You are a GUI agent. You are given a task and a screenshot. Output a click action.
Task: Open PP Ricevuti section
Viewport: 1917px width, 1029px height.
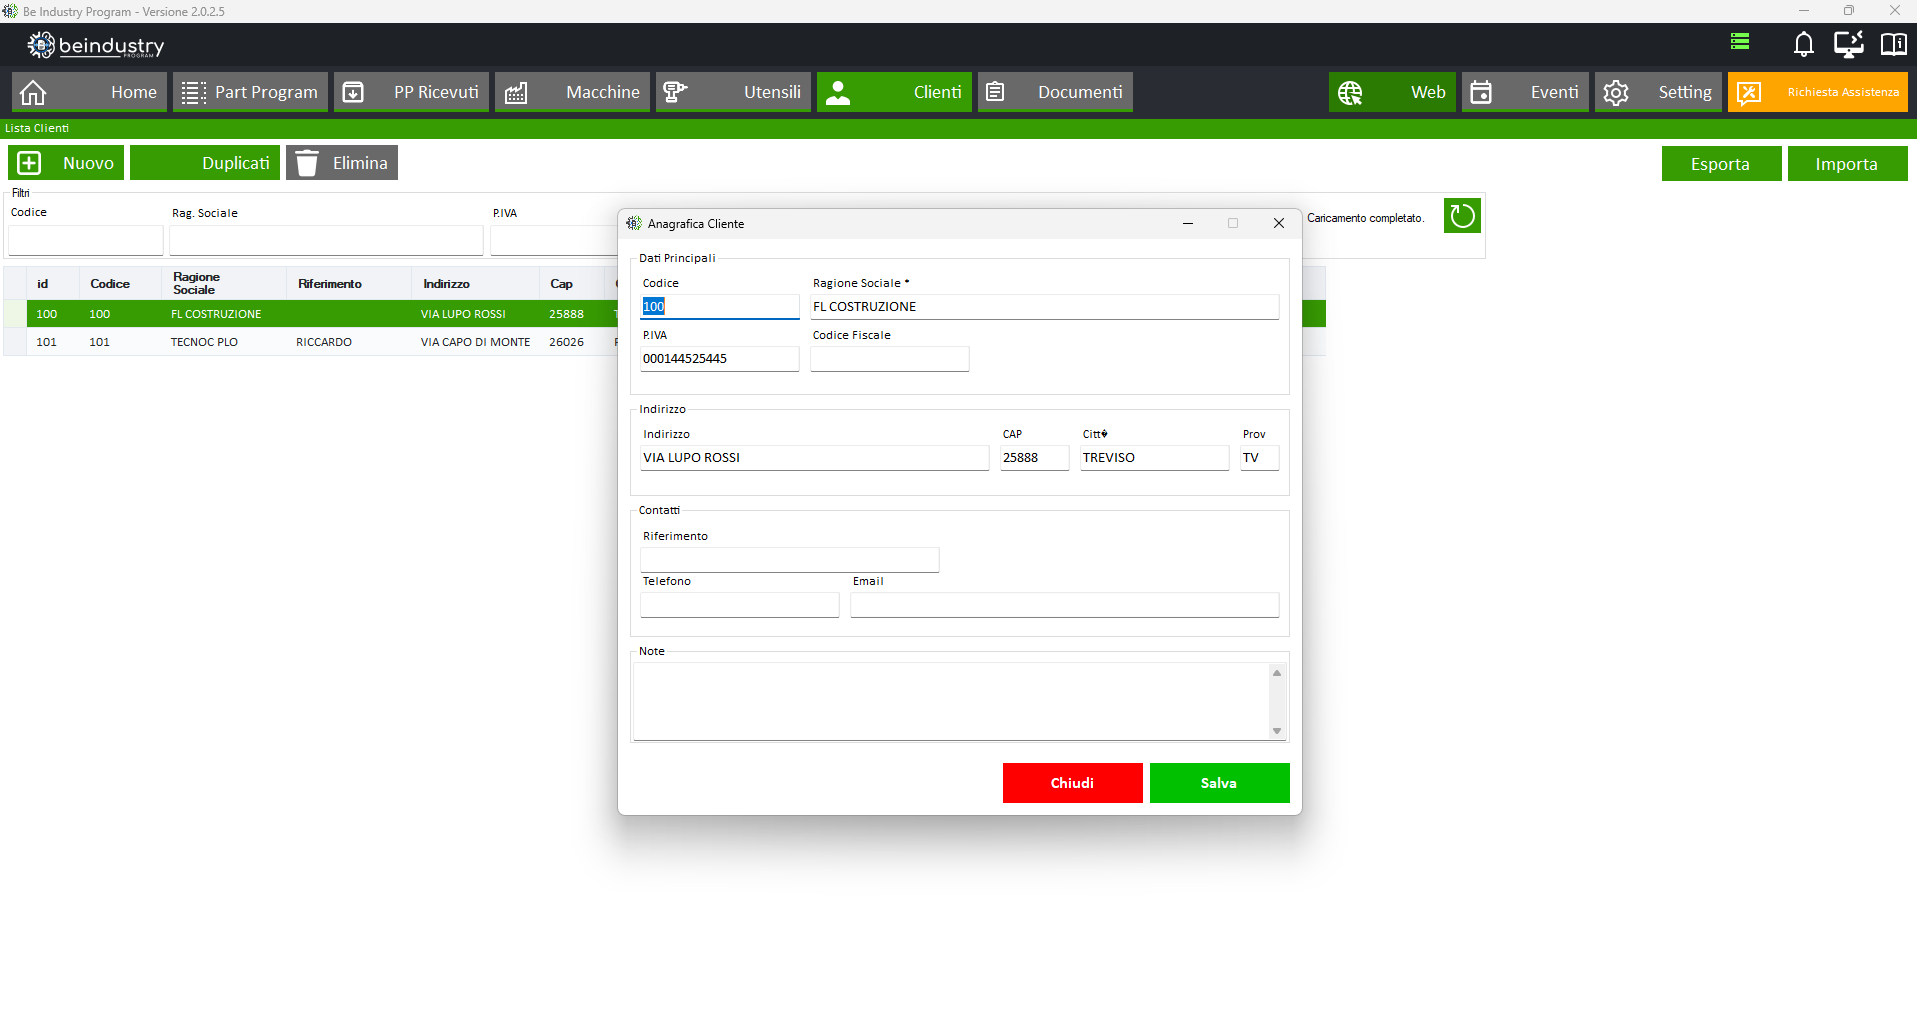(x=411, y=92)
